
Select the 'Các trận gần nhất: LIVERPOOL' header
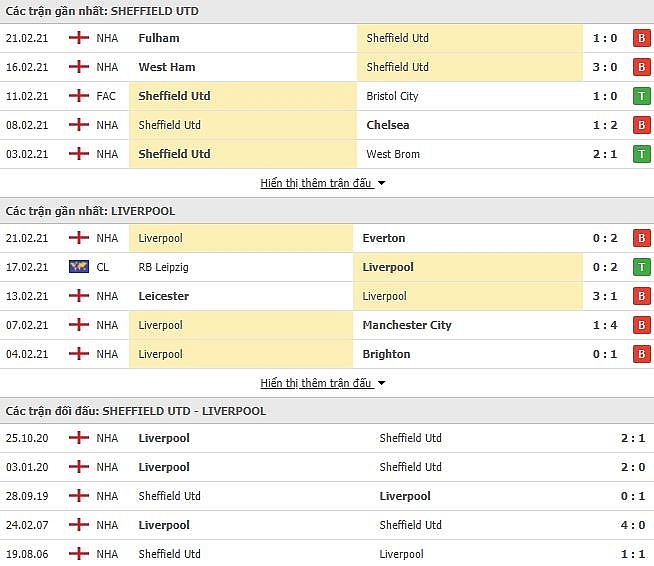click(x=91, y=211)
